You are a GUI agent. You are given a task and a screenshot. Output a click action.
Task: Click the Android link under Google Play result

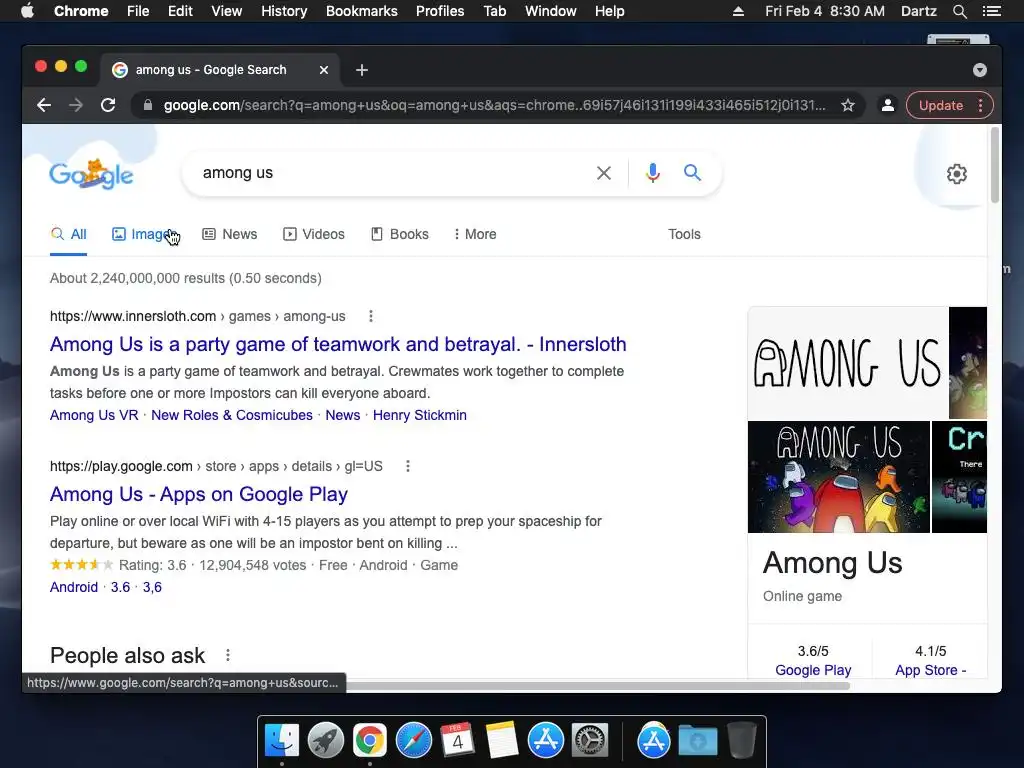74,587
